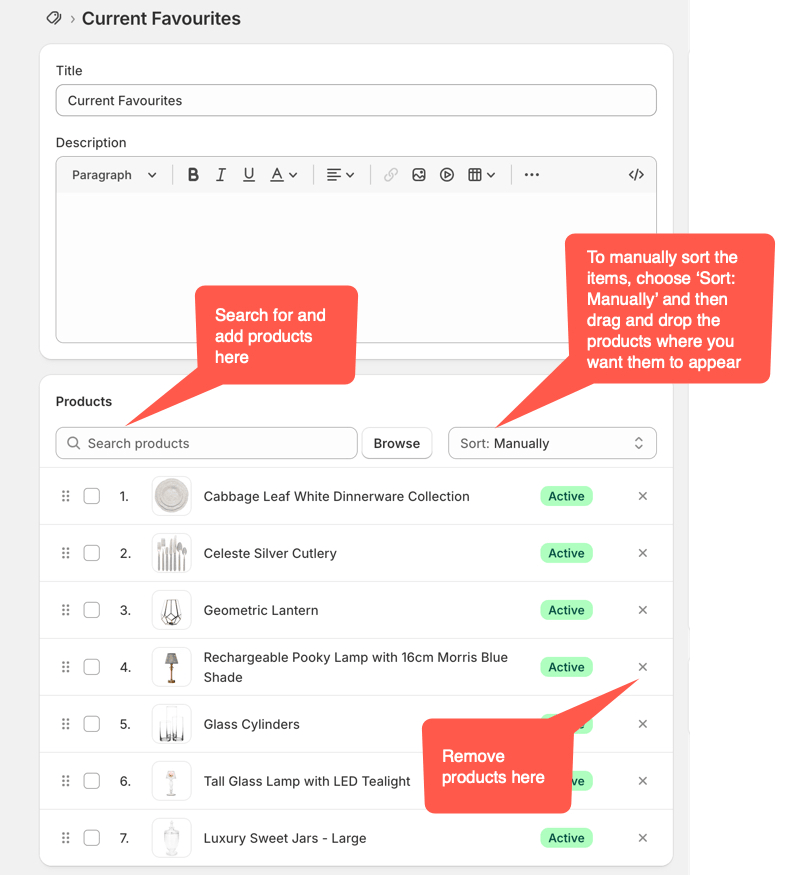The width and height of the screenshot is (803, 875).
Task: Apply italic formatting in the description editor
Action: tap(221, 174)
